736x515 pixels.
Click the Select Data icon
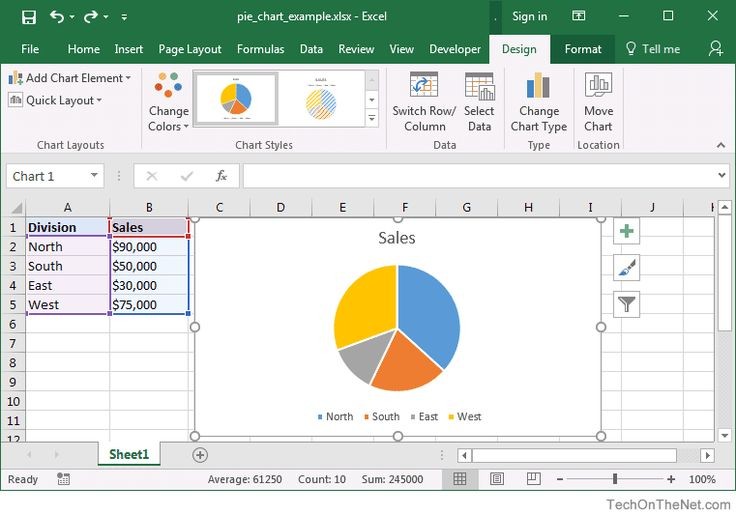(x=479, y=87)
